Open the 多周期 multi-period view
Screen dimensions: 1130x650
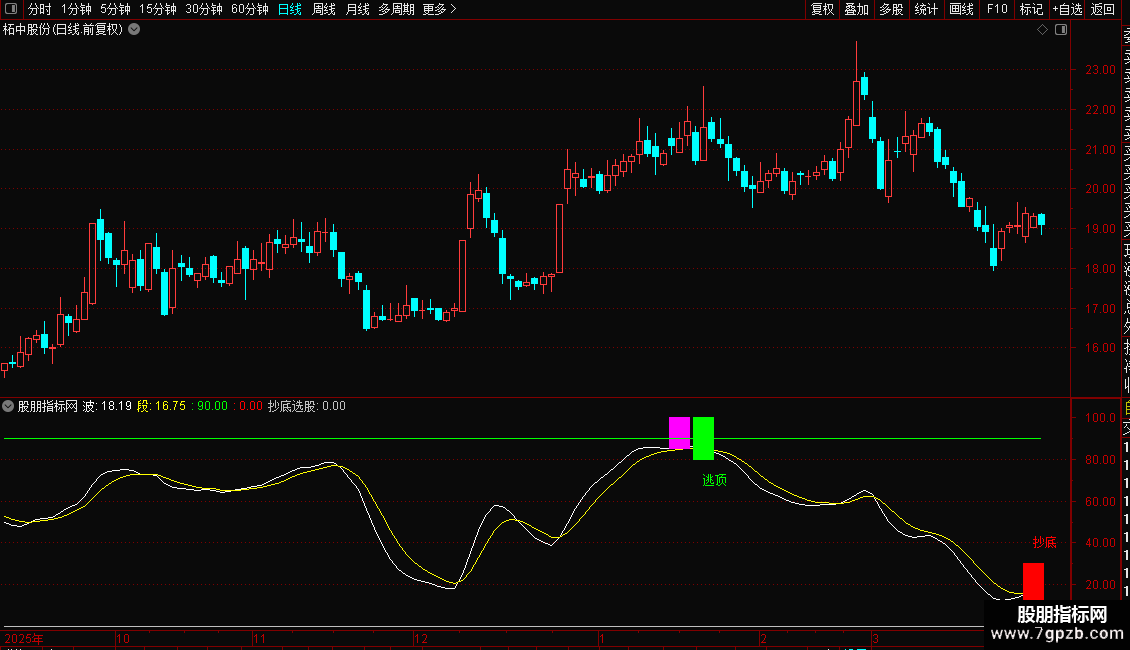(x=396, y=9)
